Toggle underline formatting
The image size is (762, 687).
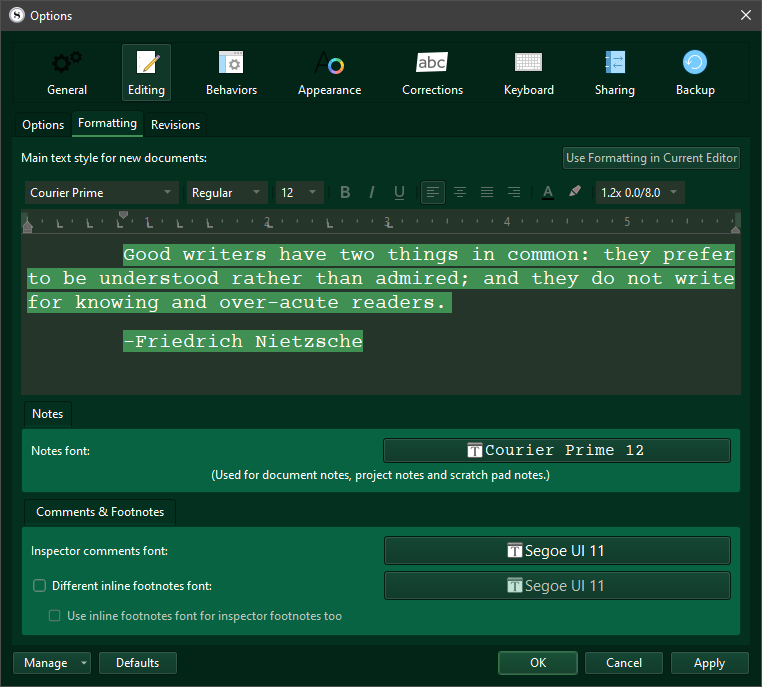[399, 192]
